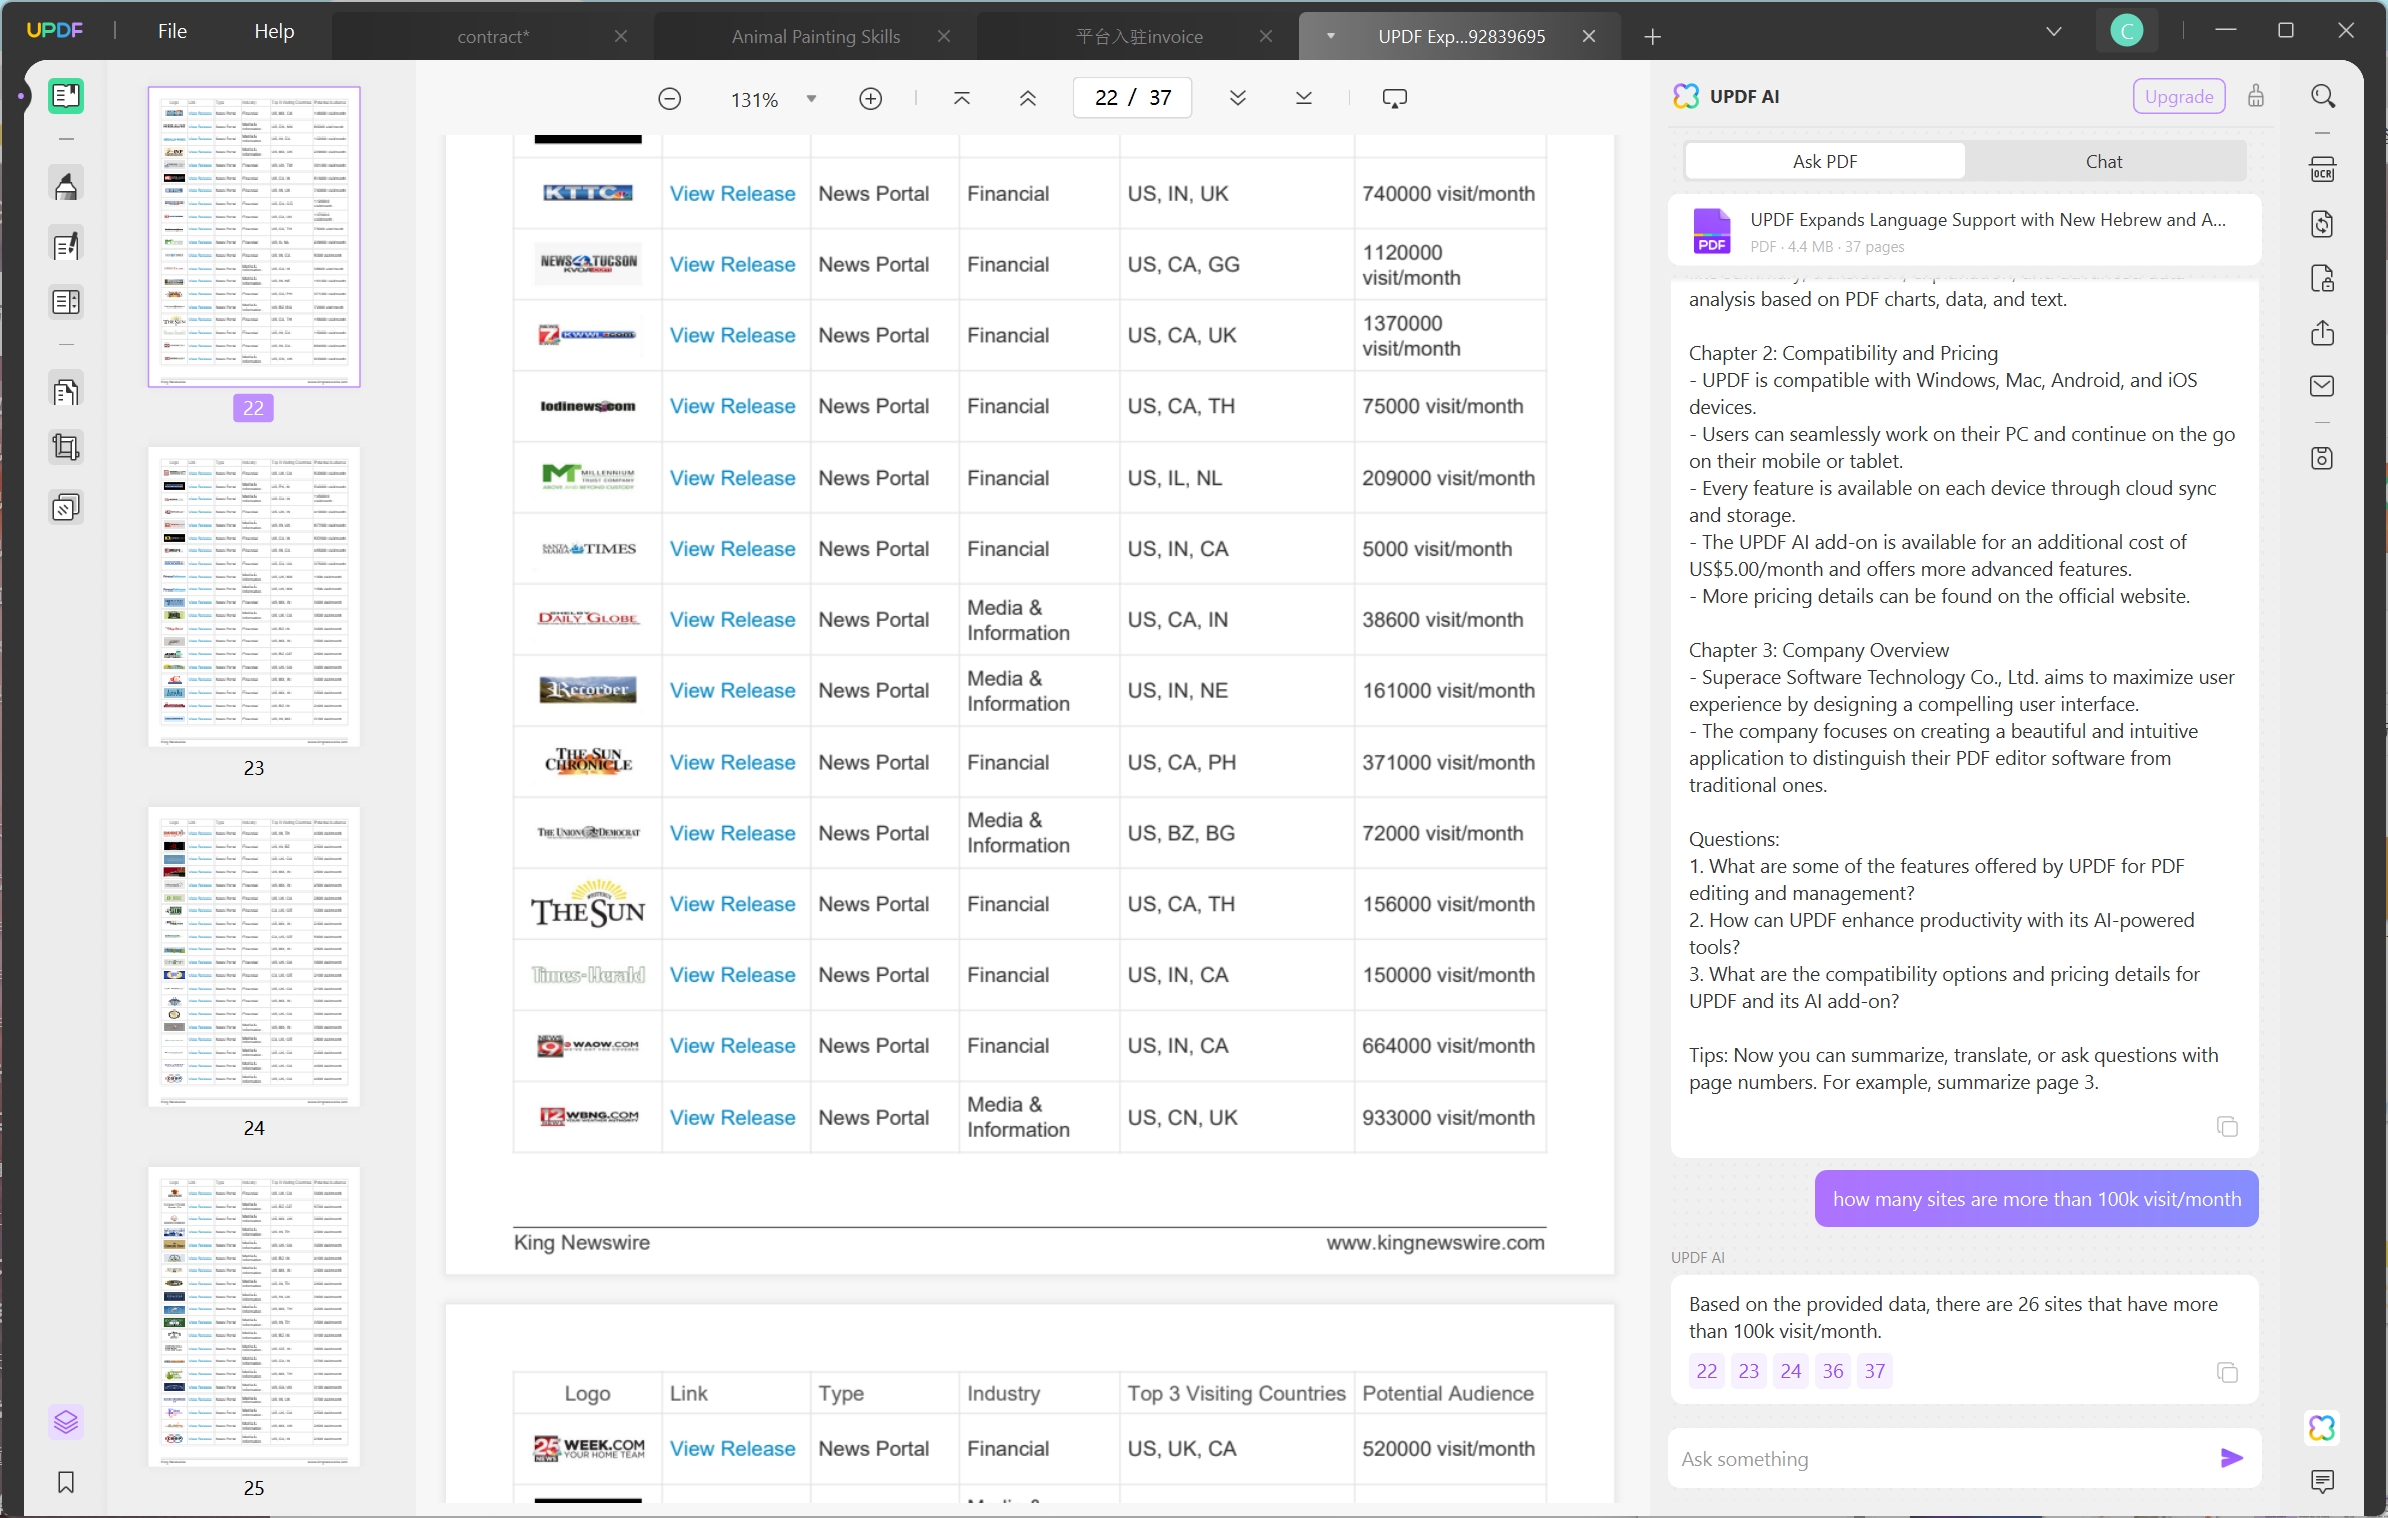Image resolution: width=2388 pixels, height=1518 pixels.
Task: Jump to last page arrow
Action: [x=1303, y=98]
